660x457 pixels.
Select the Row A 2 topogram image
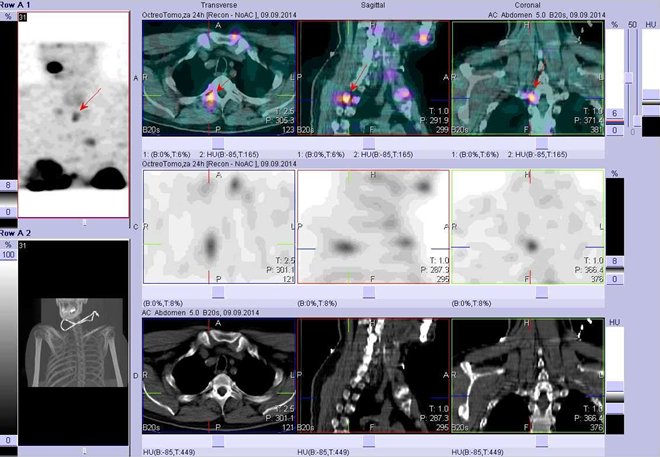(x=73, y=338)
